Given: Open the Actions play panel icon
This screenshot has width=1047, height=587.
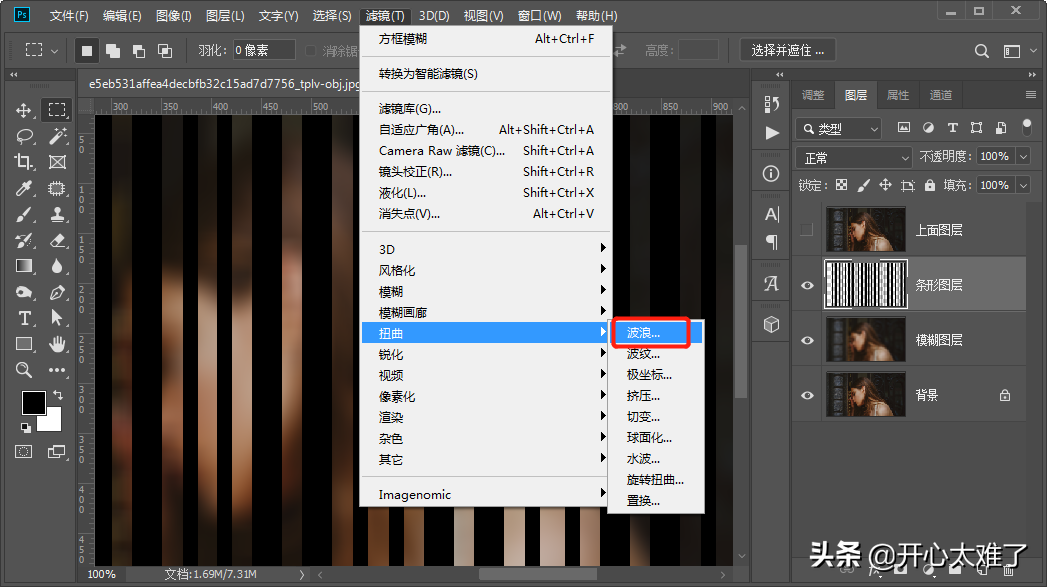Looking at the screenshot, I should point(772,133).
